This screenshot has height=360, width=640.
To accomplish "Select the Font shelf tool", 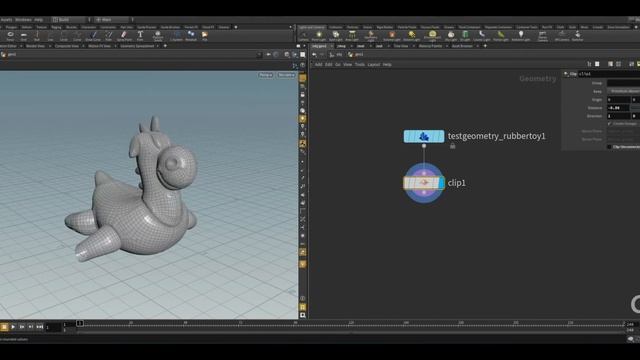I will (x=140, y=36).
